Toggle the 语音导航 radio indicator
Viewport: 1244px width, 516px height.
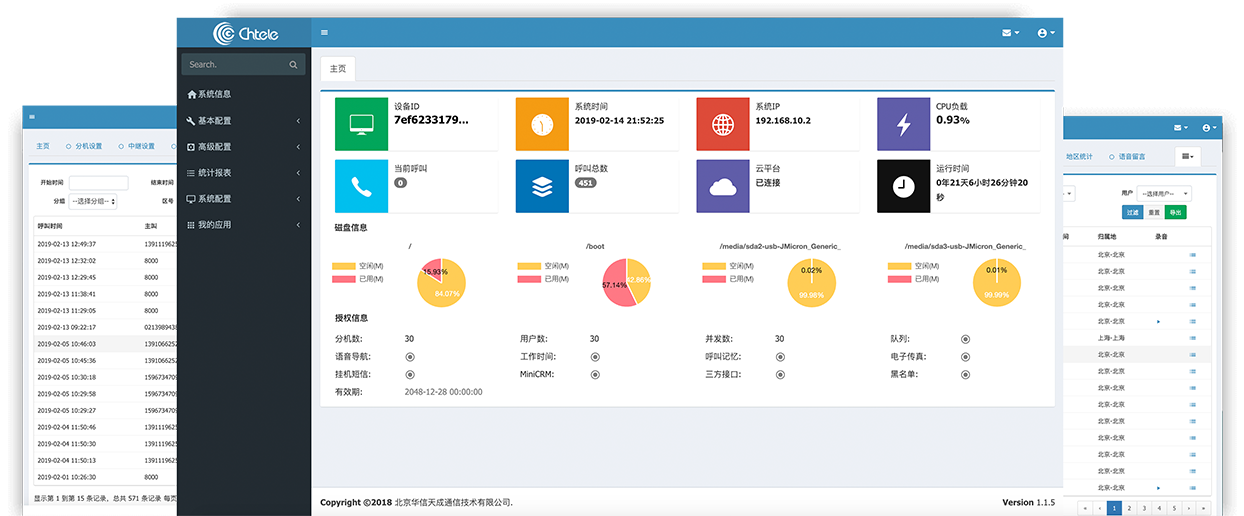pos(410,357)
